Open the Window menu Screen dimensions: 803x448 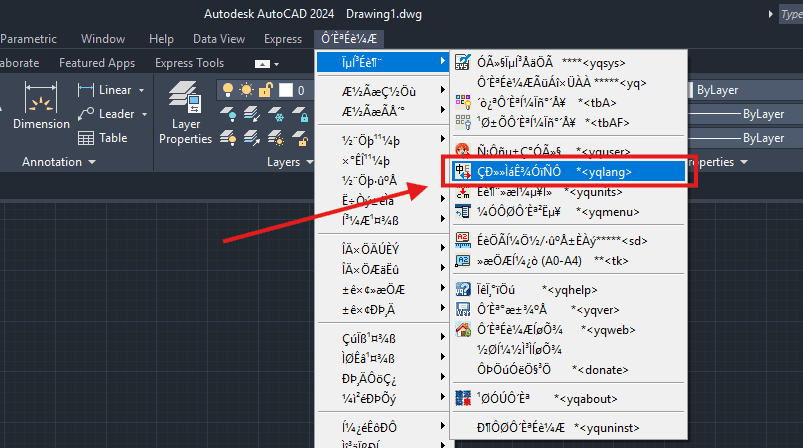(103, 39)
